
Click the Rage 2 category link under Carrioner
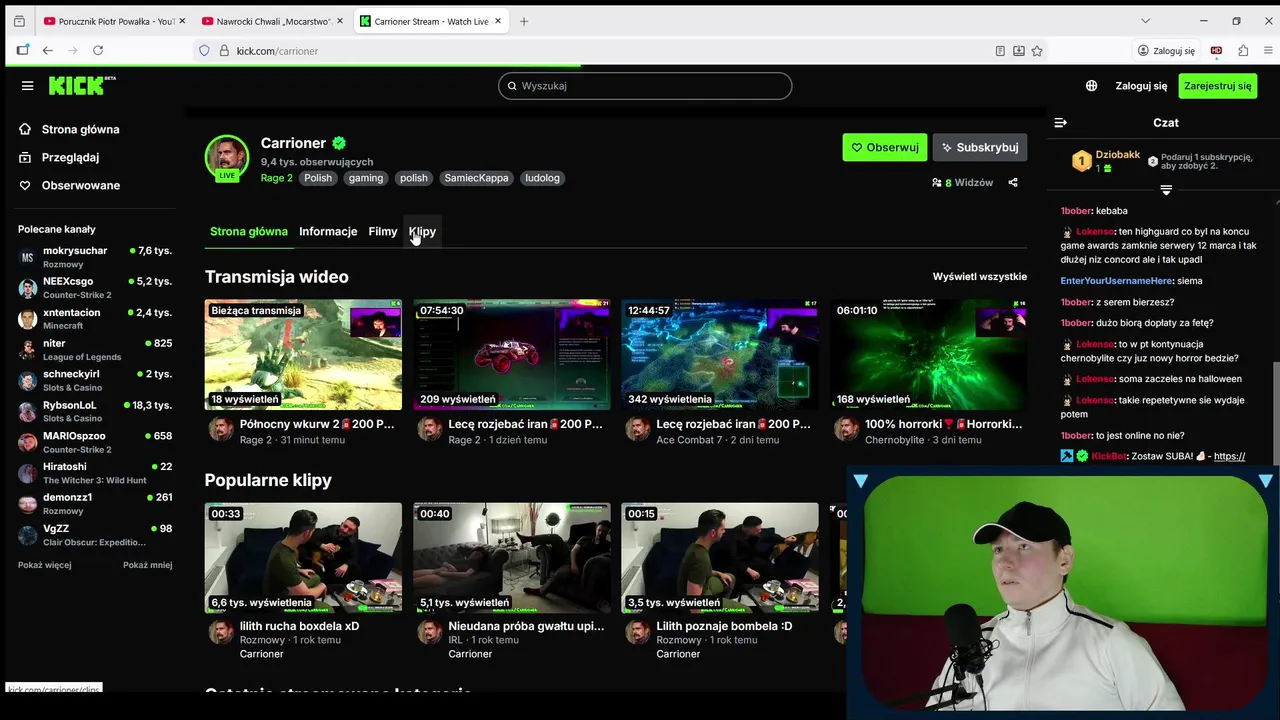[277, 178]
